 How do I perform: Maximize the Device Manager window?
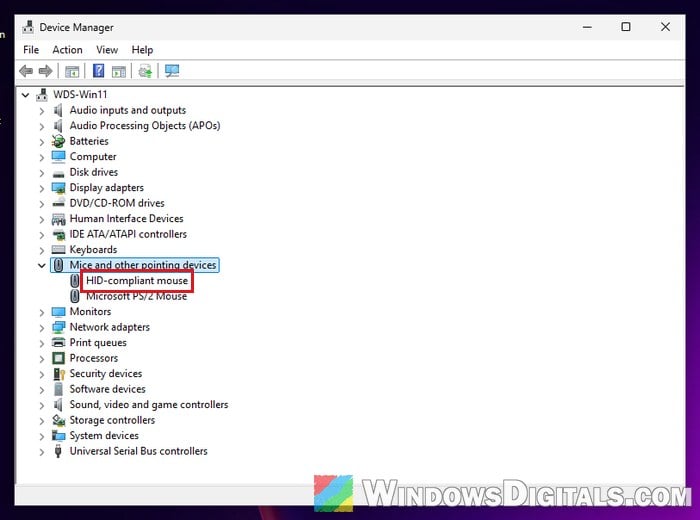(626, 27)
